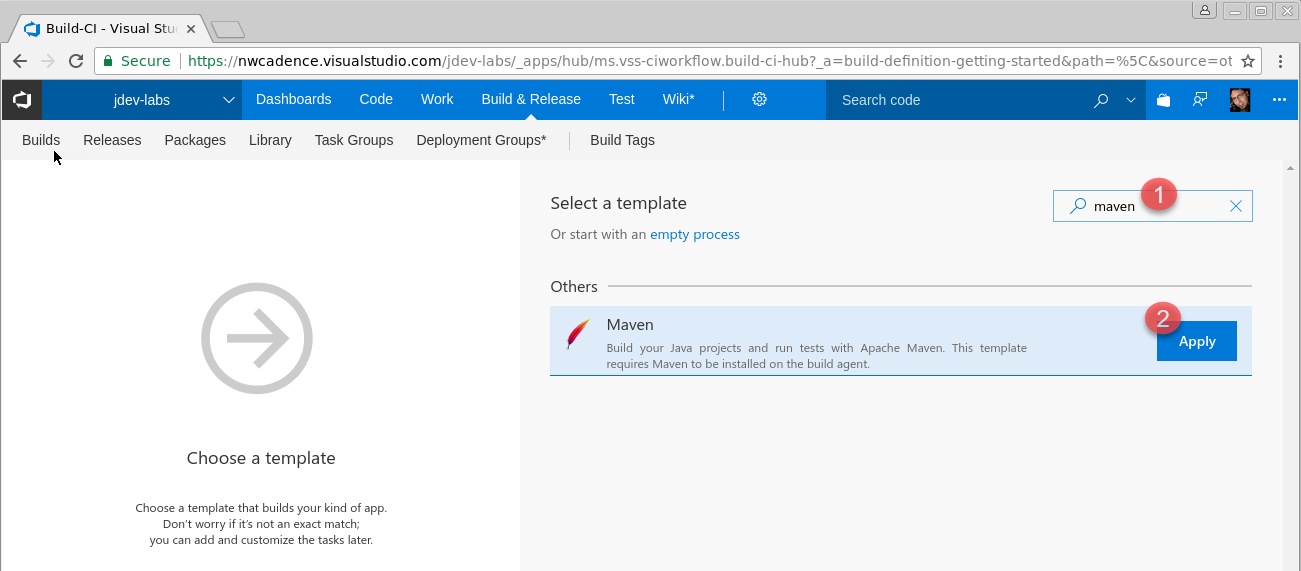1301x571 pixels.
Task: Open the Work hub
Action: (x=437, y=99)
